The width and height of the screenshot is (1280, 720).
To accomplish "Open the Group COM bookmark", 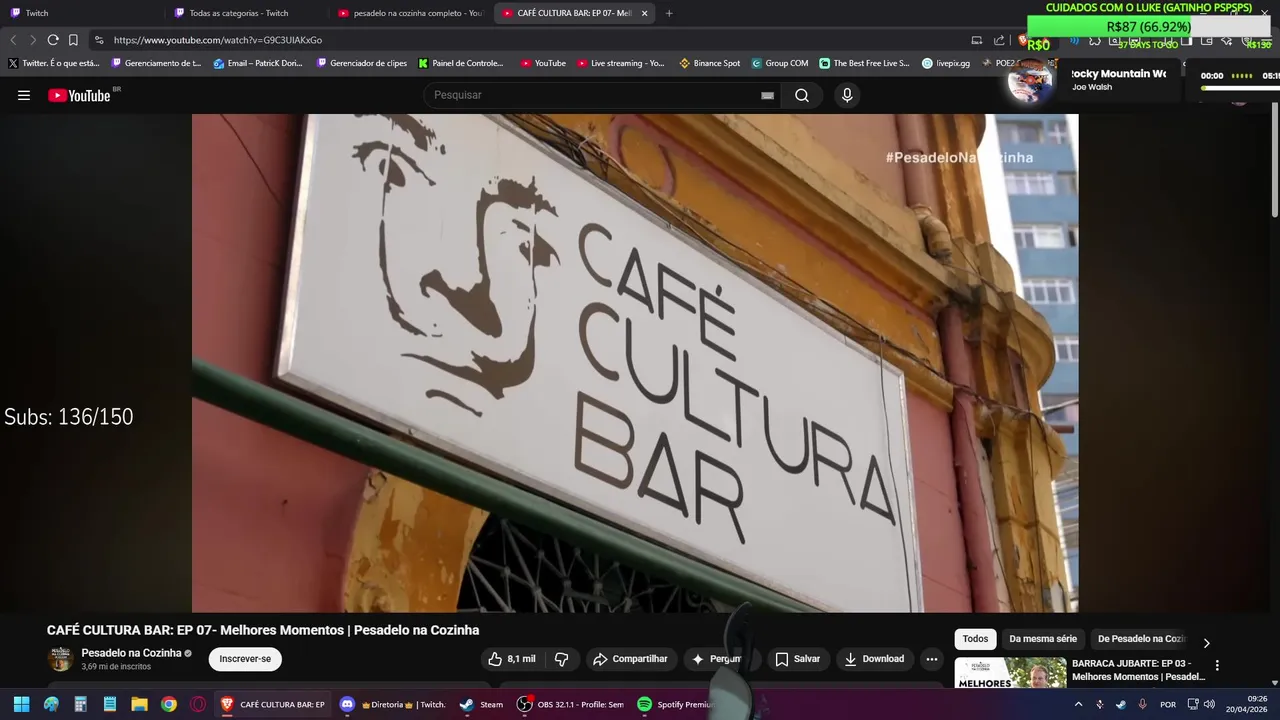I will click(780, 63).
